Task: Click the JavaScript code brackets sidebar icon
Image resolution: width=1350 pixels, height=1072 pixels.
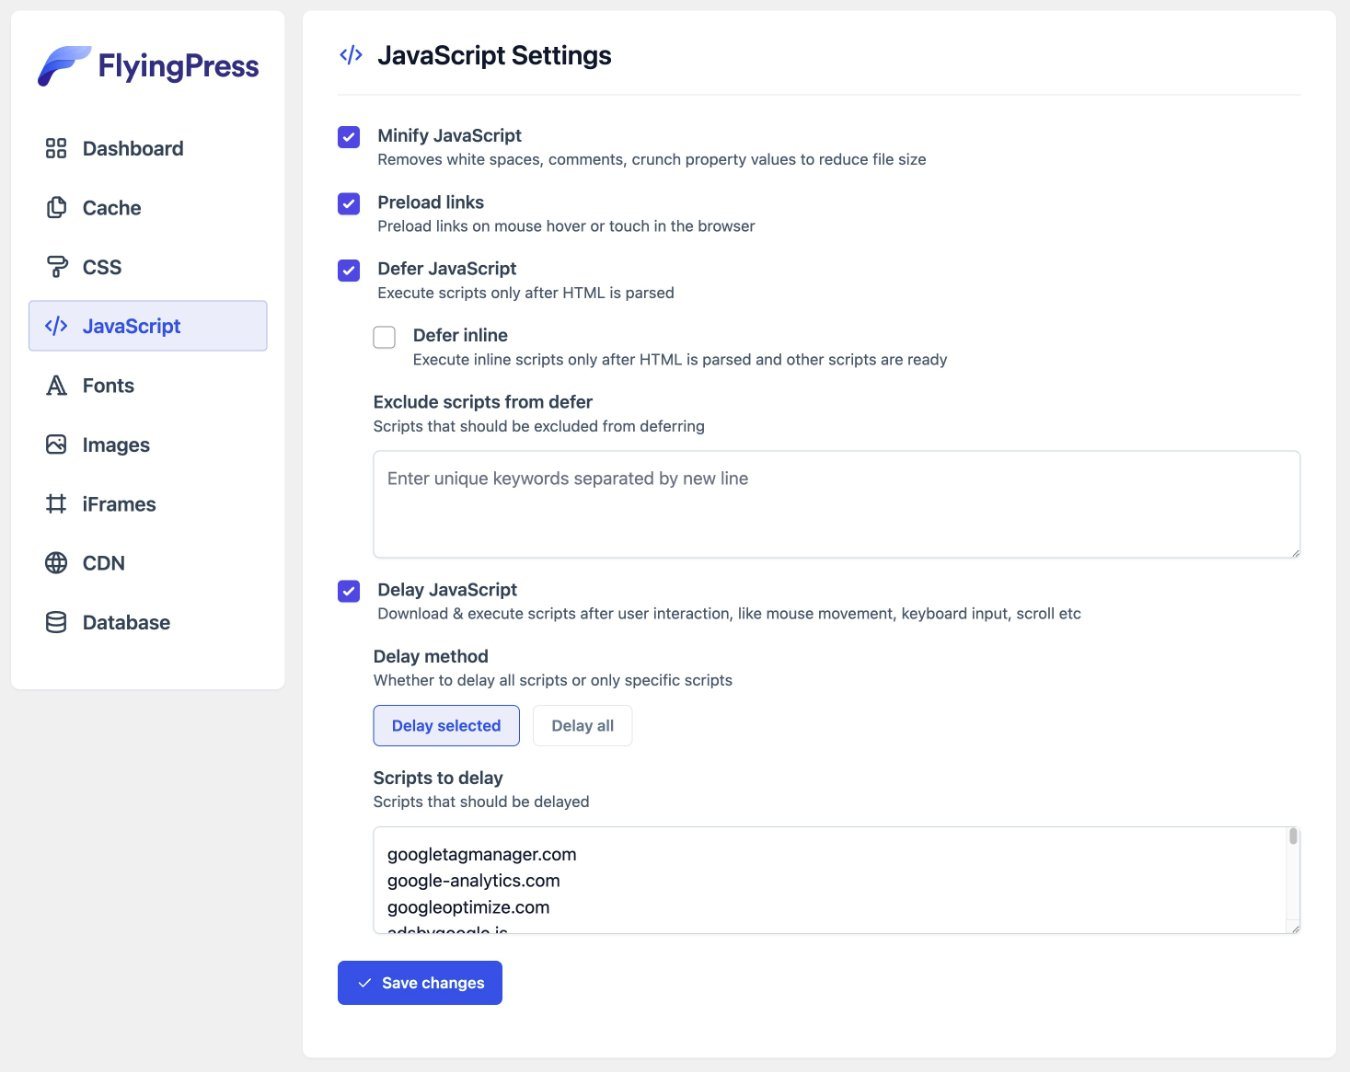Action: click(x=56, y=325)
